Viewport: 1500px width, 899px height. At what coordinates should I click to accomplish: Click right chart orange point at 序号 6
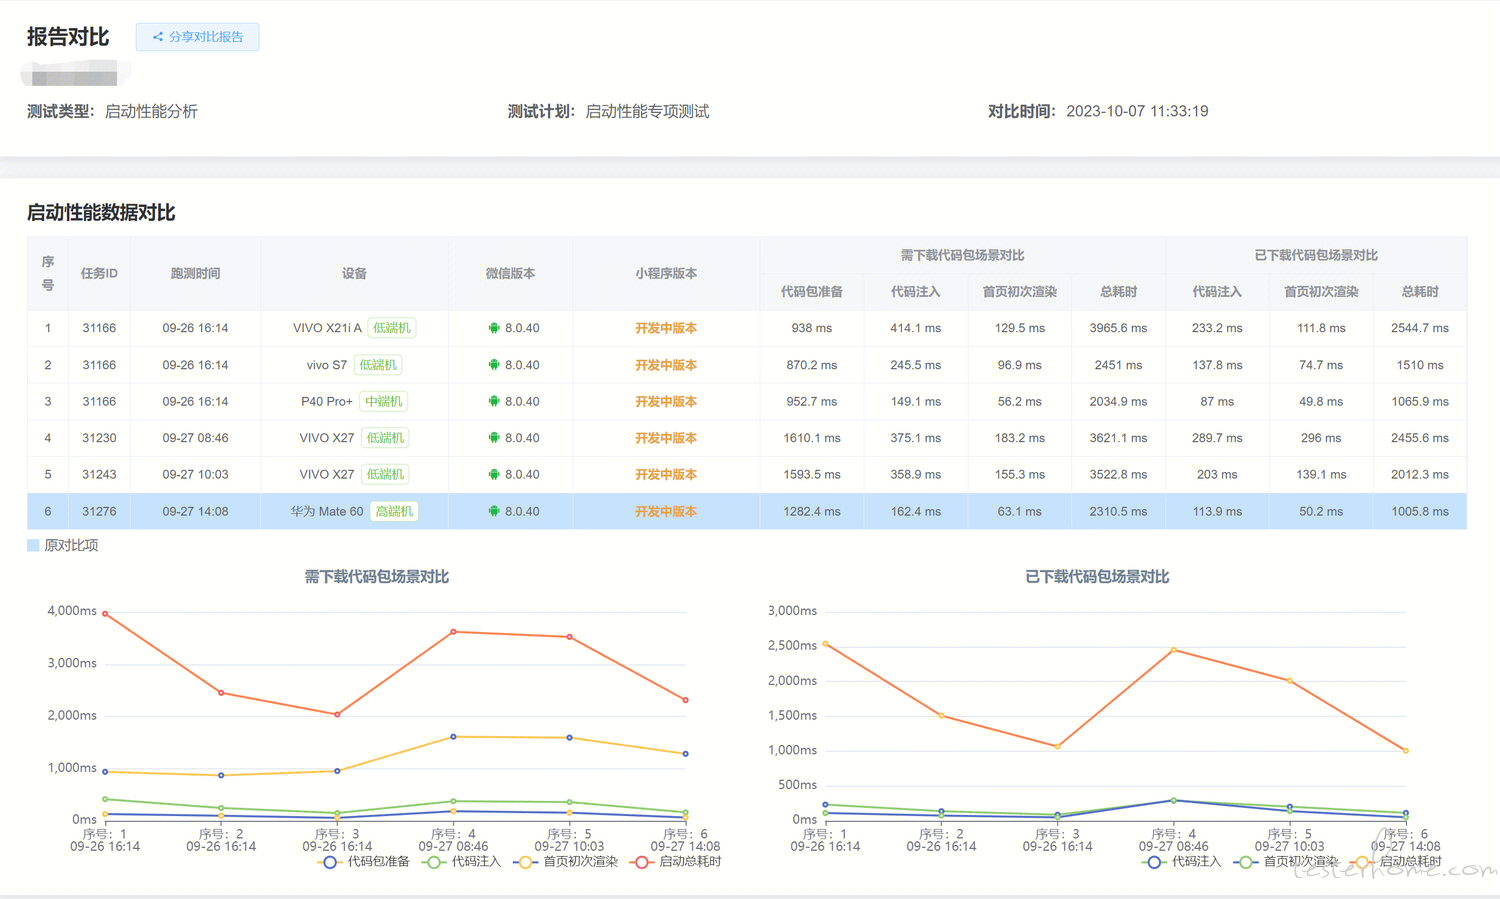[x=1406, y=750]
